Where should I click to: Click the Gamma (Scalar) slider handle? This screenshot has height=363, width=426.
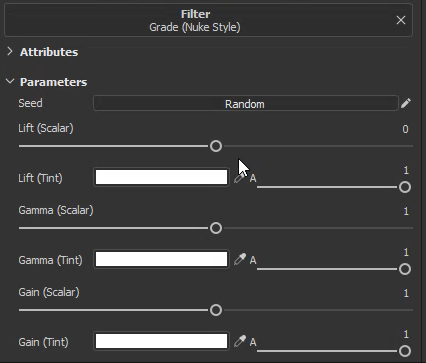216,228
